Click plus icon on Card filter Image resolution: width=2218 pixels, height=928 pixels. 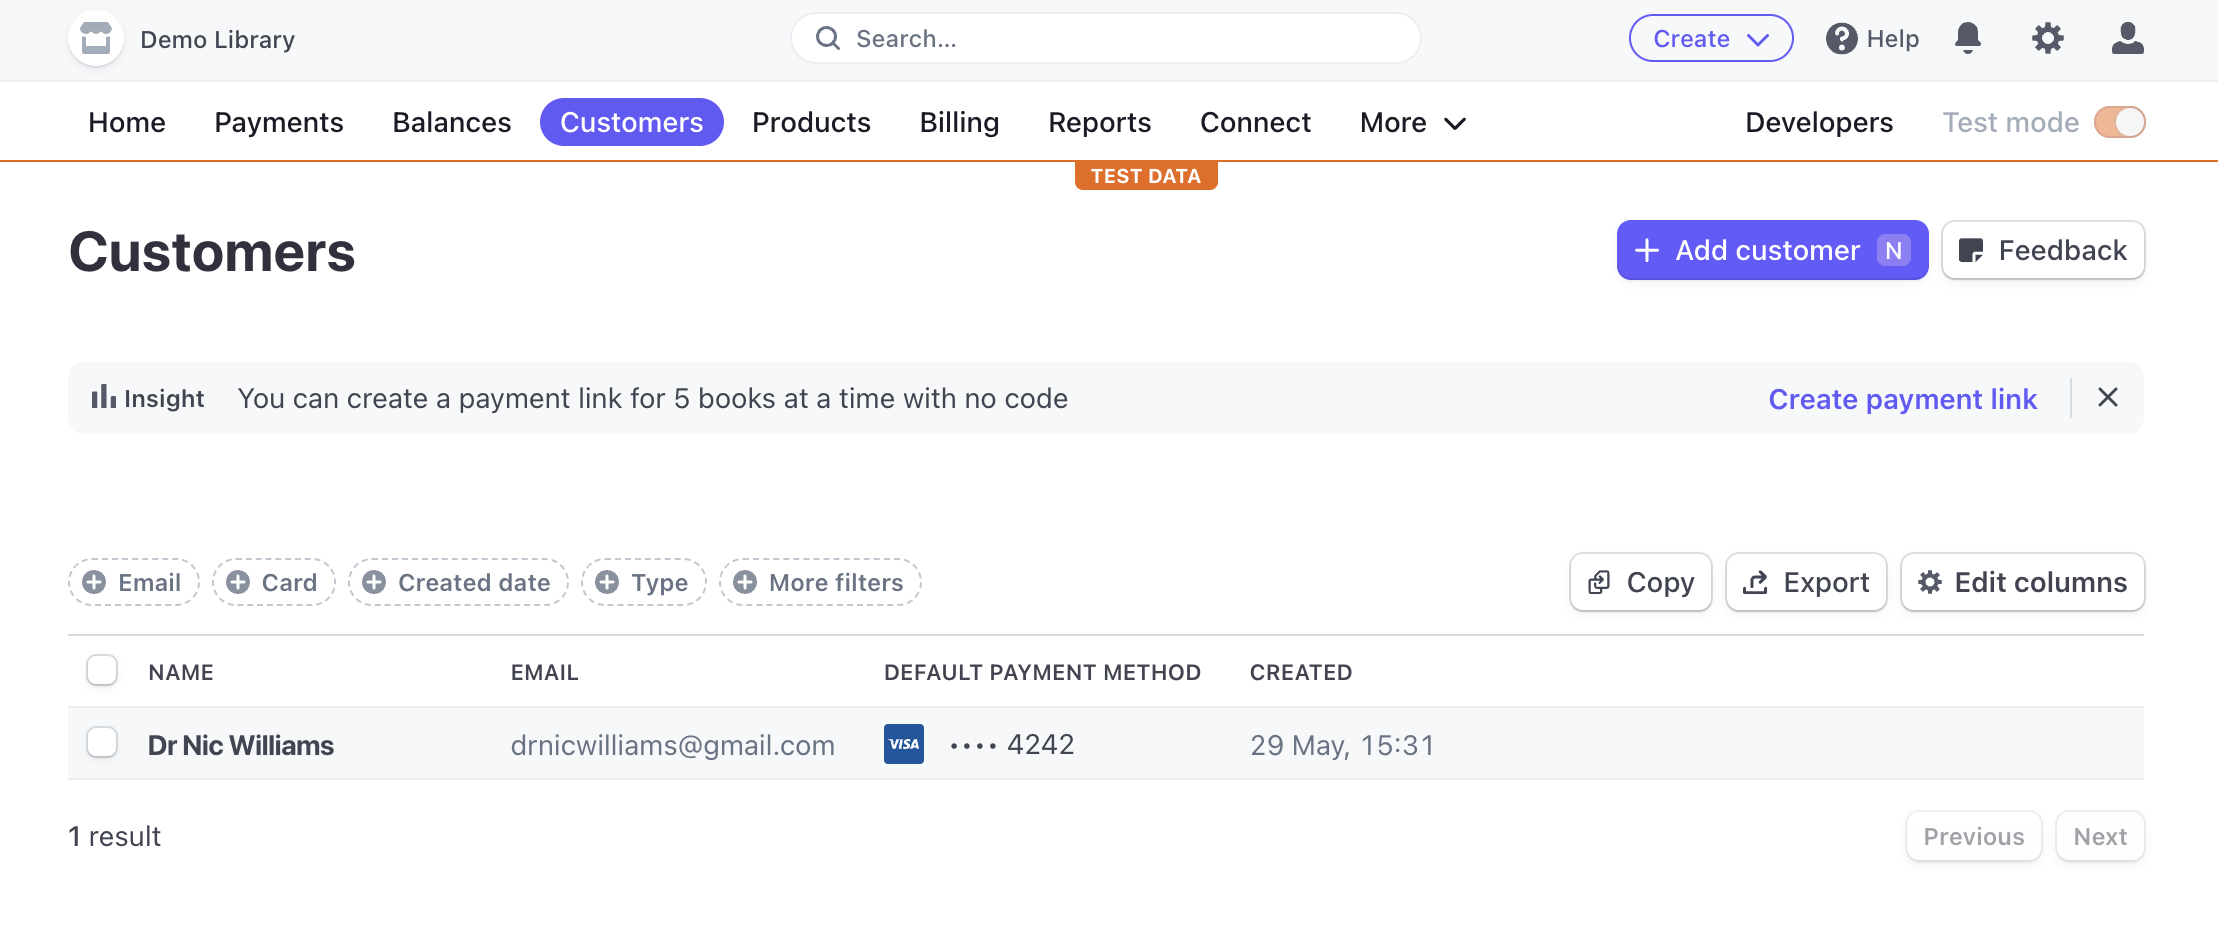tap(238, 582)
